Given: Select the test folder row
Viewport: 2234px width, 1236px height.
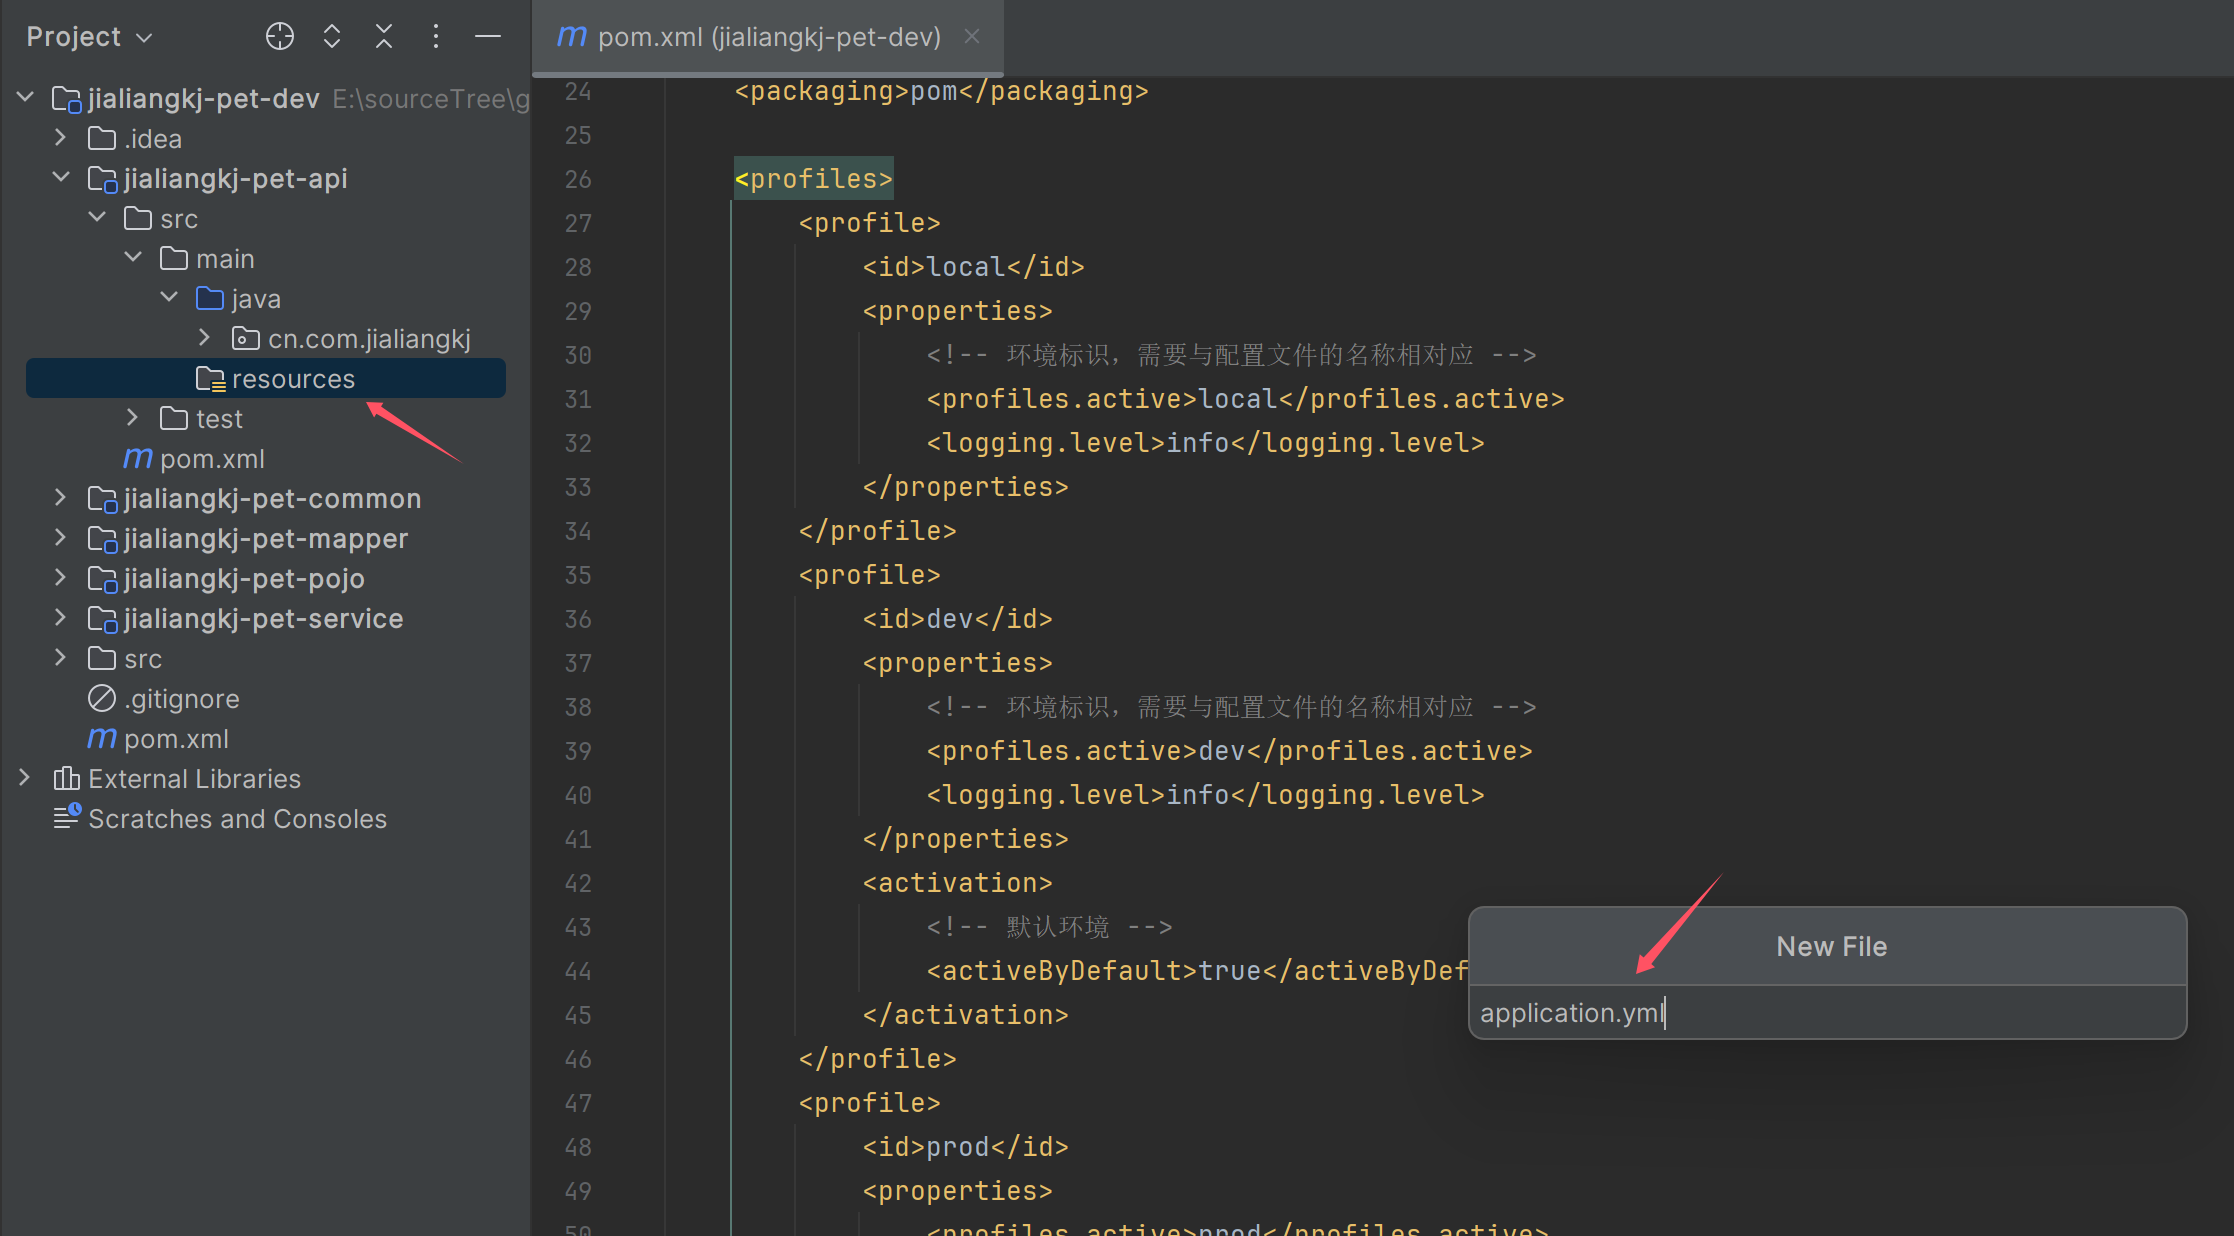Looking at the screenshot, I should coord(219,418).
